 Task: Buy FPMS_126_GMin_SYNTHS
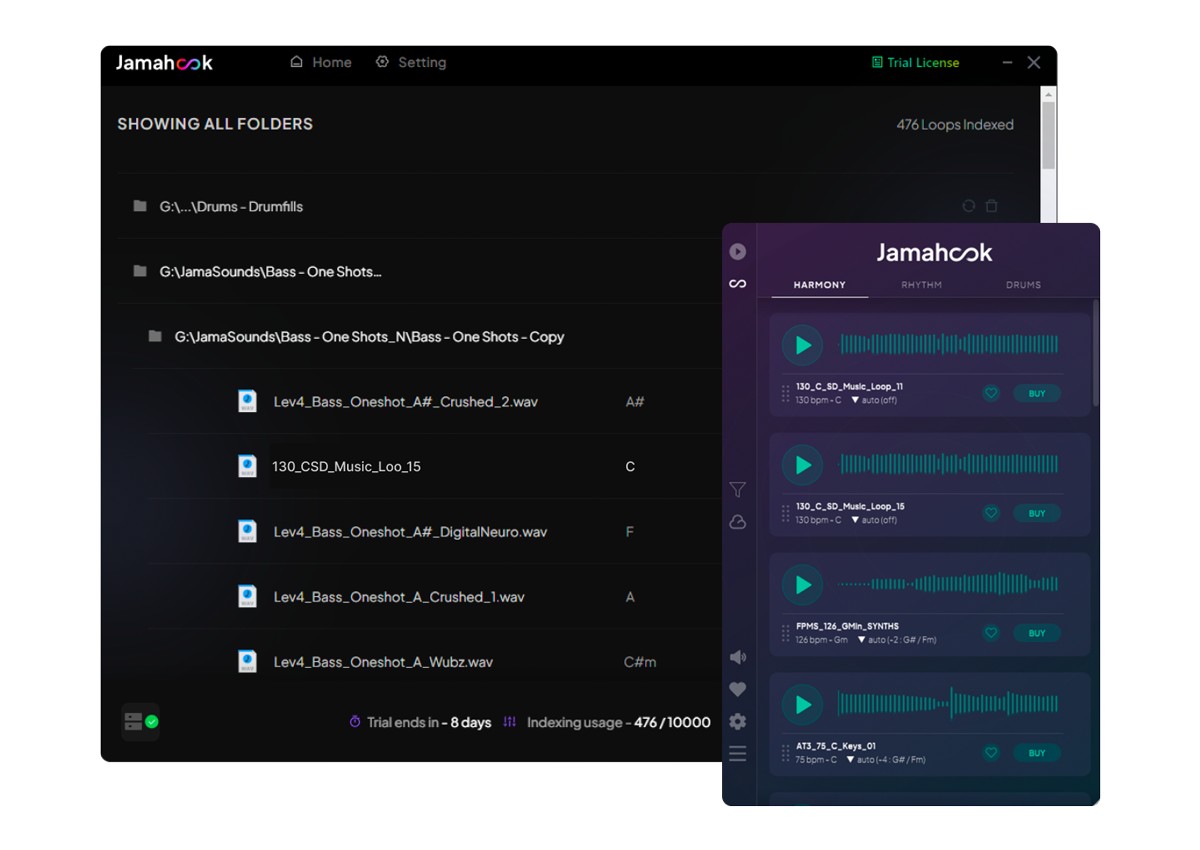click(x=1037, y=633)
